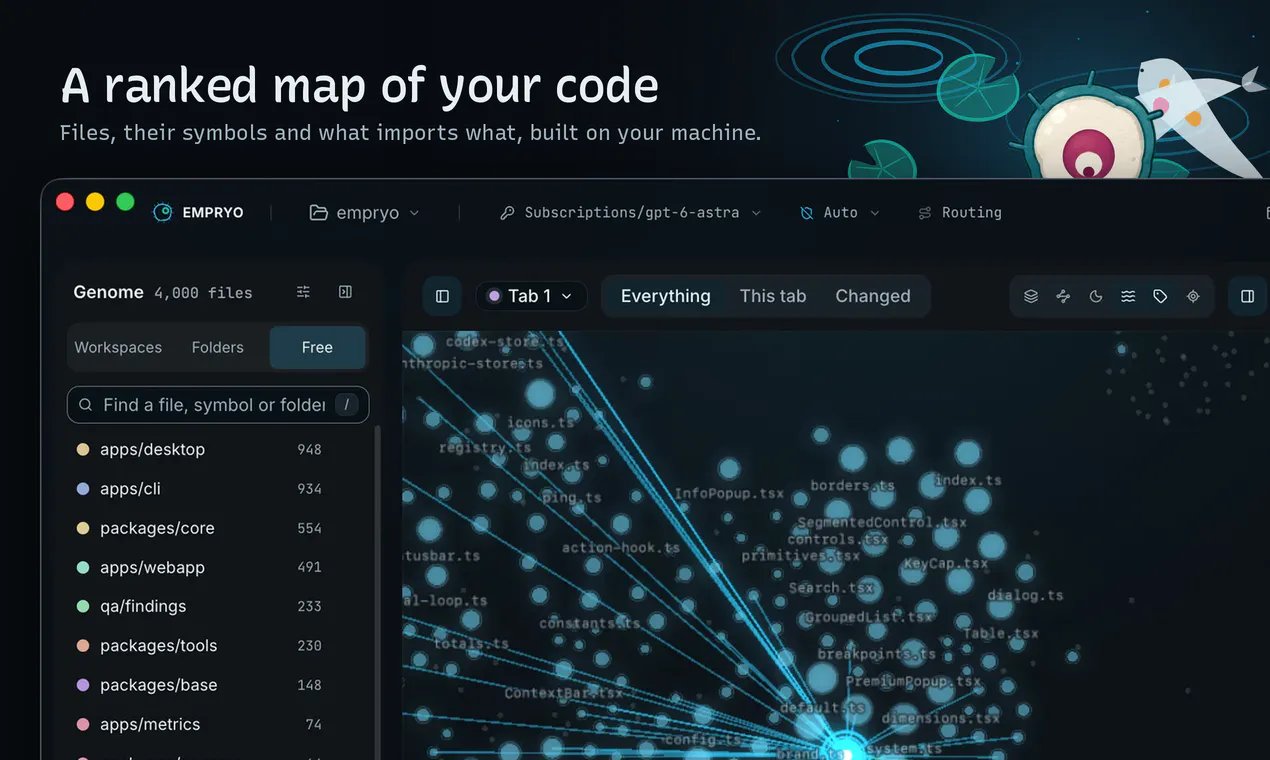Click the InfoPopup.tsx node label
1270x760 pixels.
coord(729,493)
